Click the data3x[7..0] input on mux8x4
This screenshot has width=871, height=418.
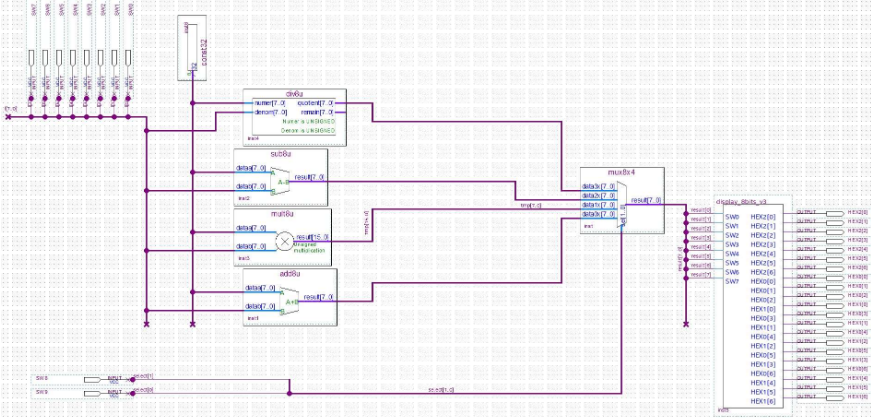click(599, 186)
